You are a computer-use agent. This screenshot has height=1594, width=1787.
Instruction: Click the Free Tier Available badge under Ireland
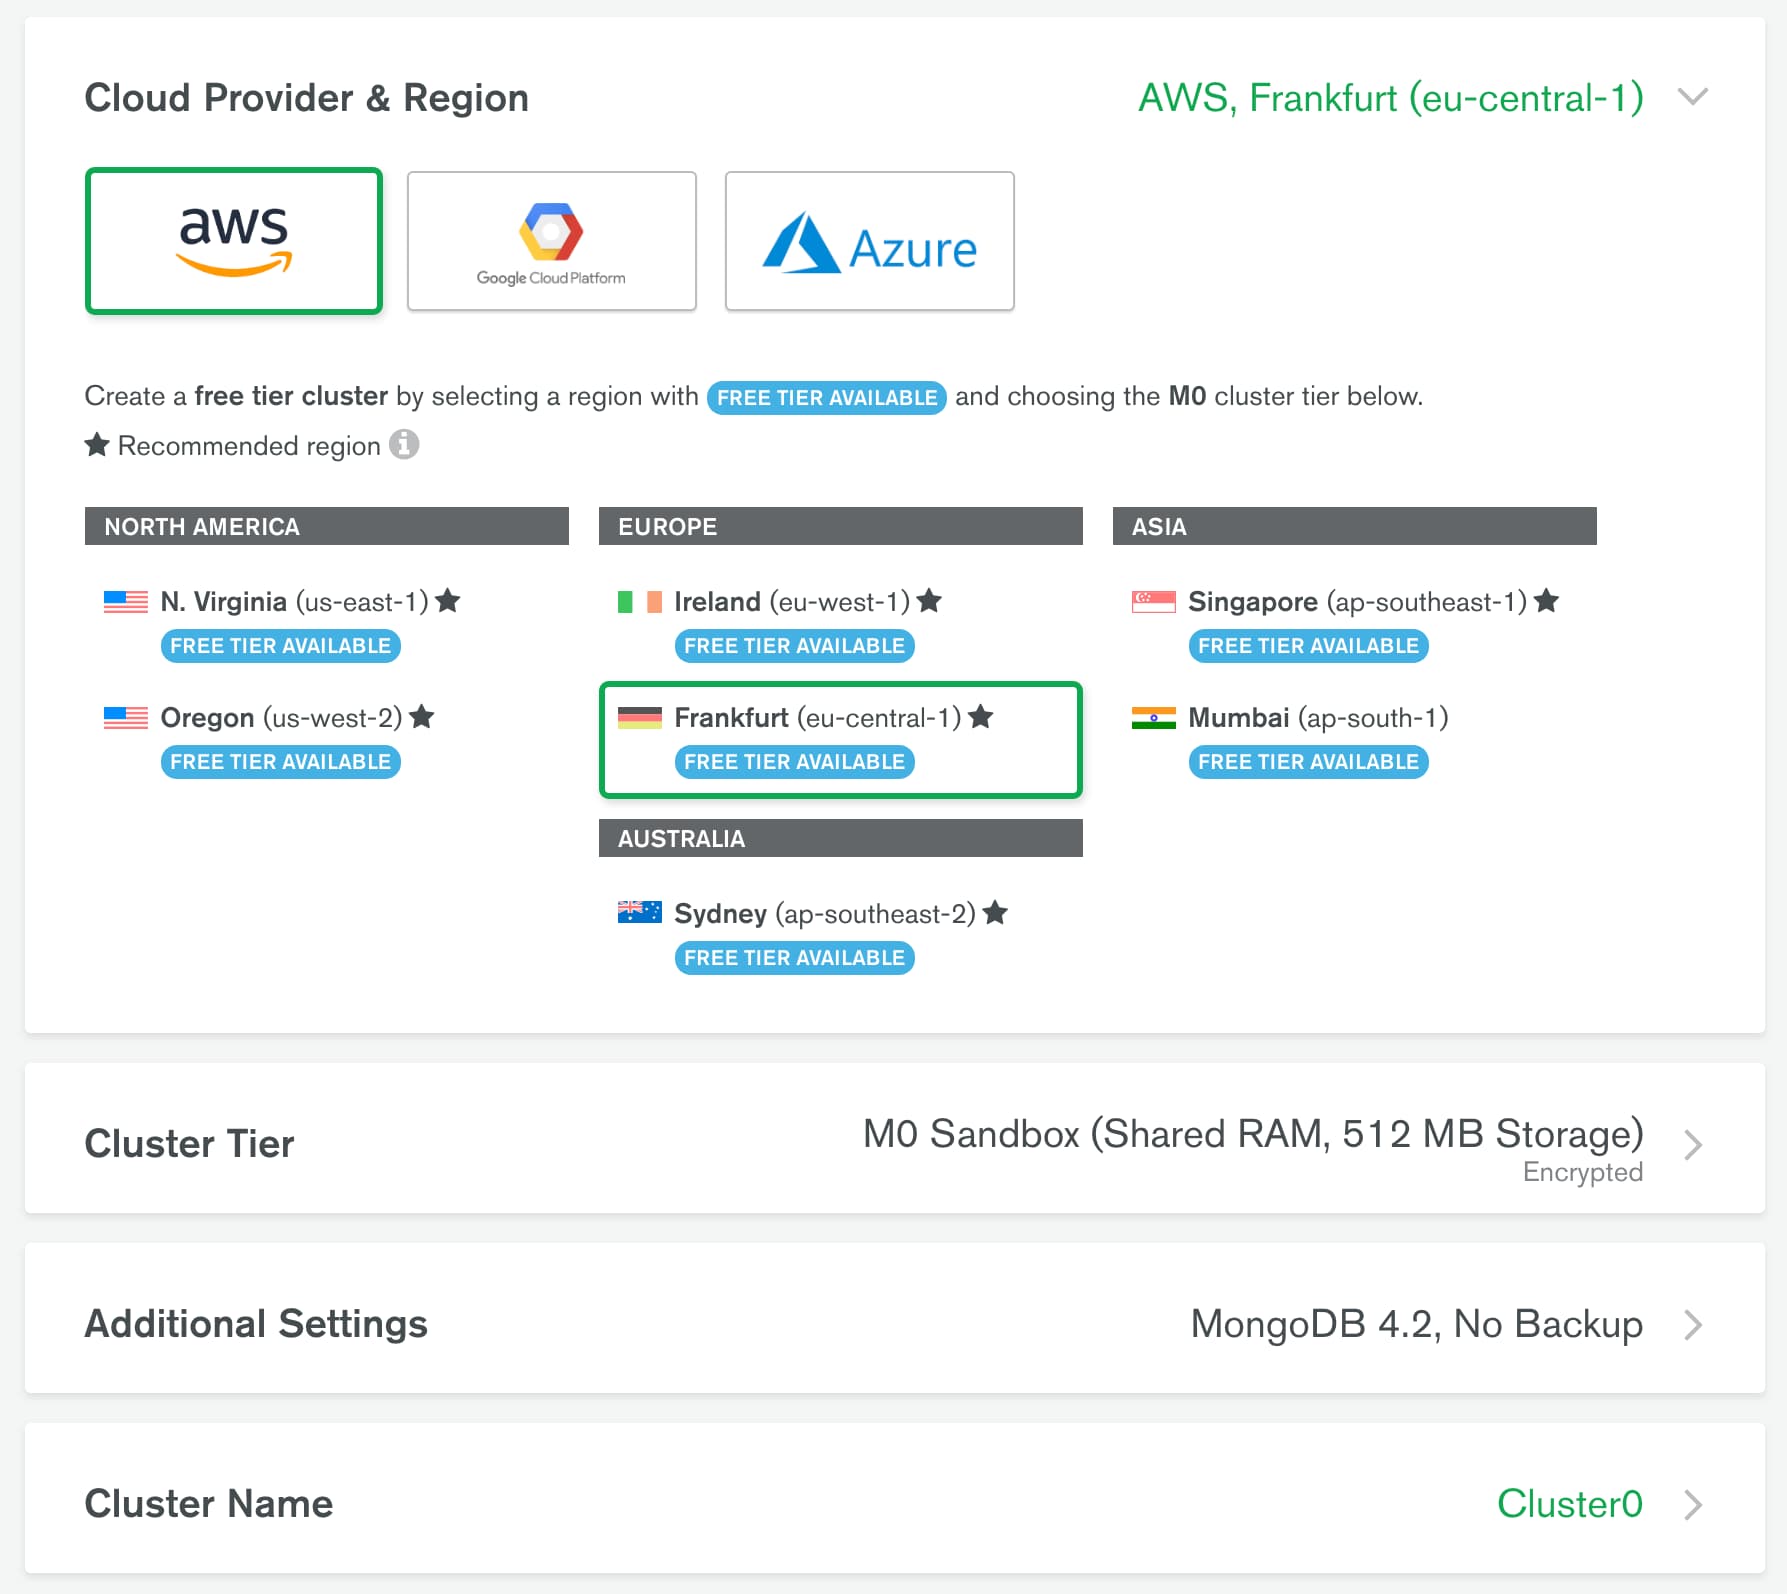click(x=795, y=646)
